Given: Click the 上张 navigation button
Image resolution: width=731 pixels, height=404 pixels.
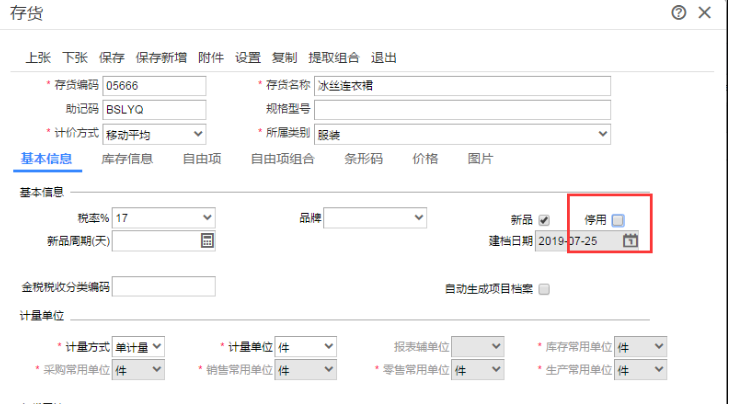Looking at the screenshot, I should (38, 58).
